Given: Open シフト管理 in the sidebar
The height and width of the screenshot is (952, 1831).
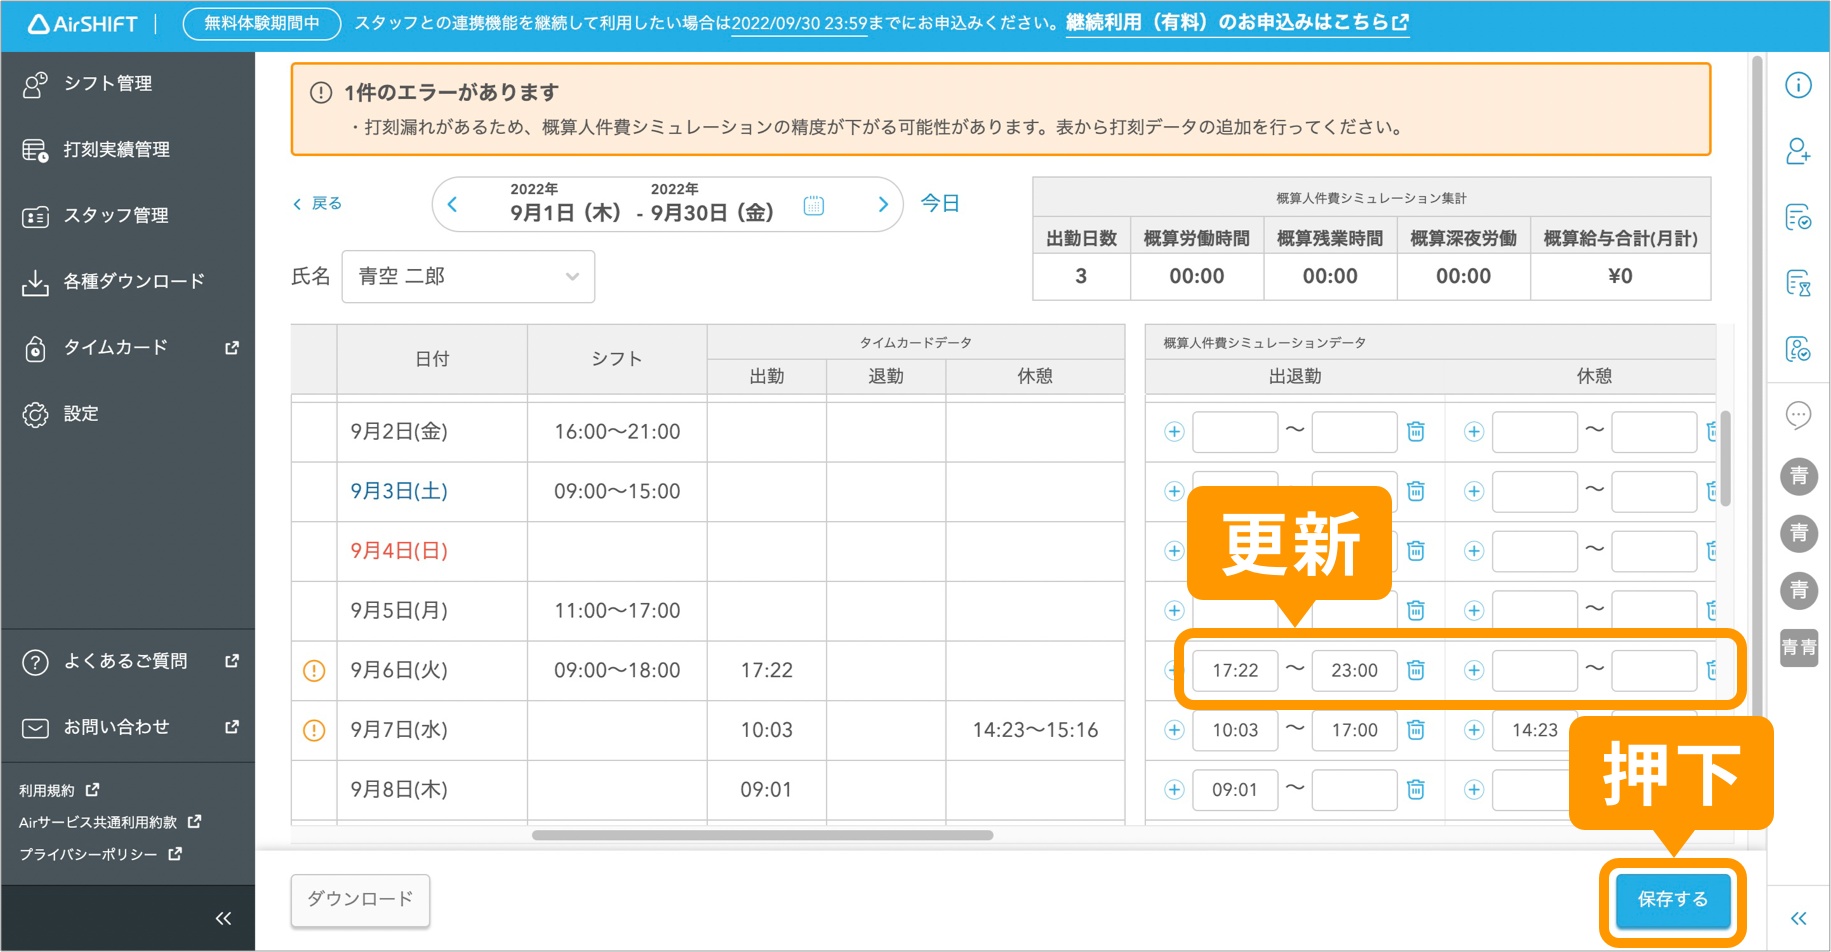Looking at the screenshot, I should pyautogui.click(x=108, y=84).
